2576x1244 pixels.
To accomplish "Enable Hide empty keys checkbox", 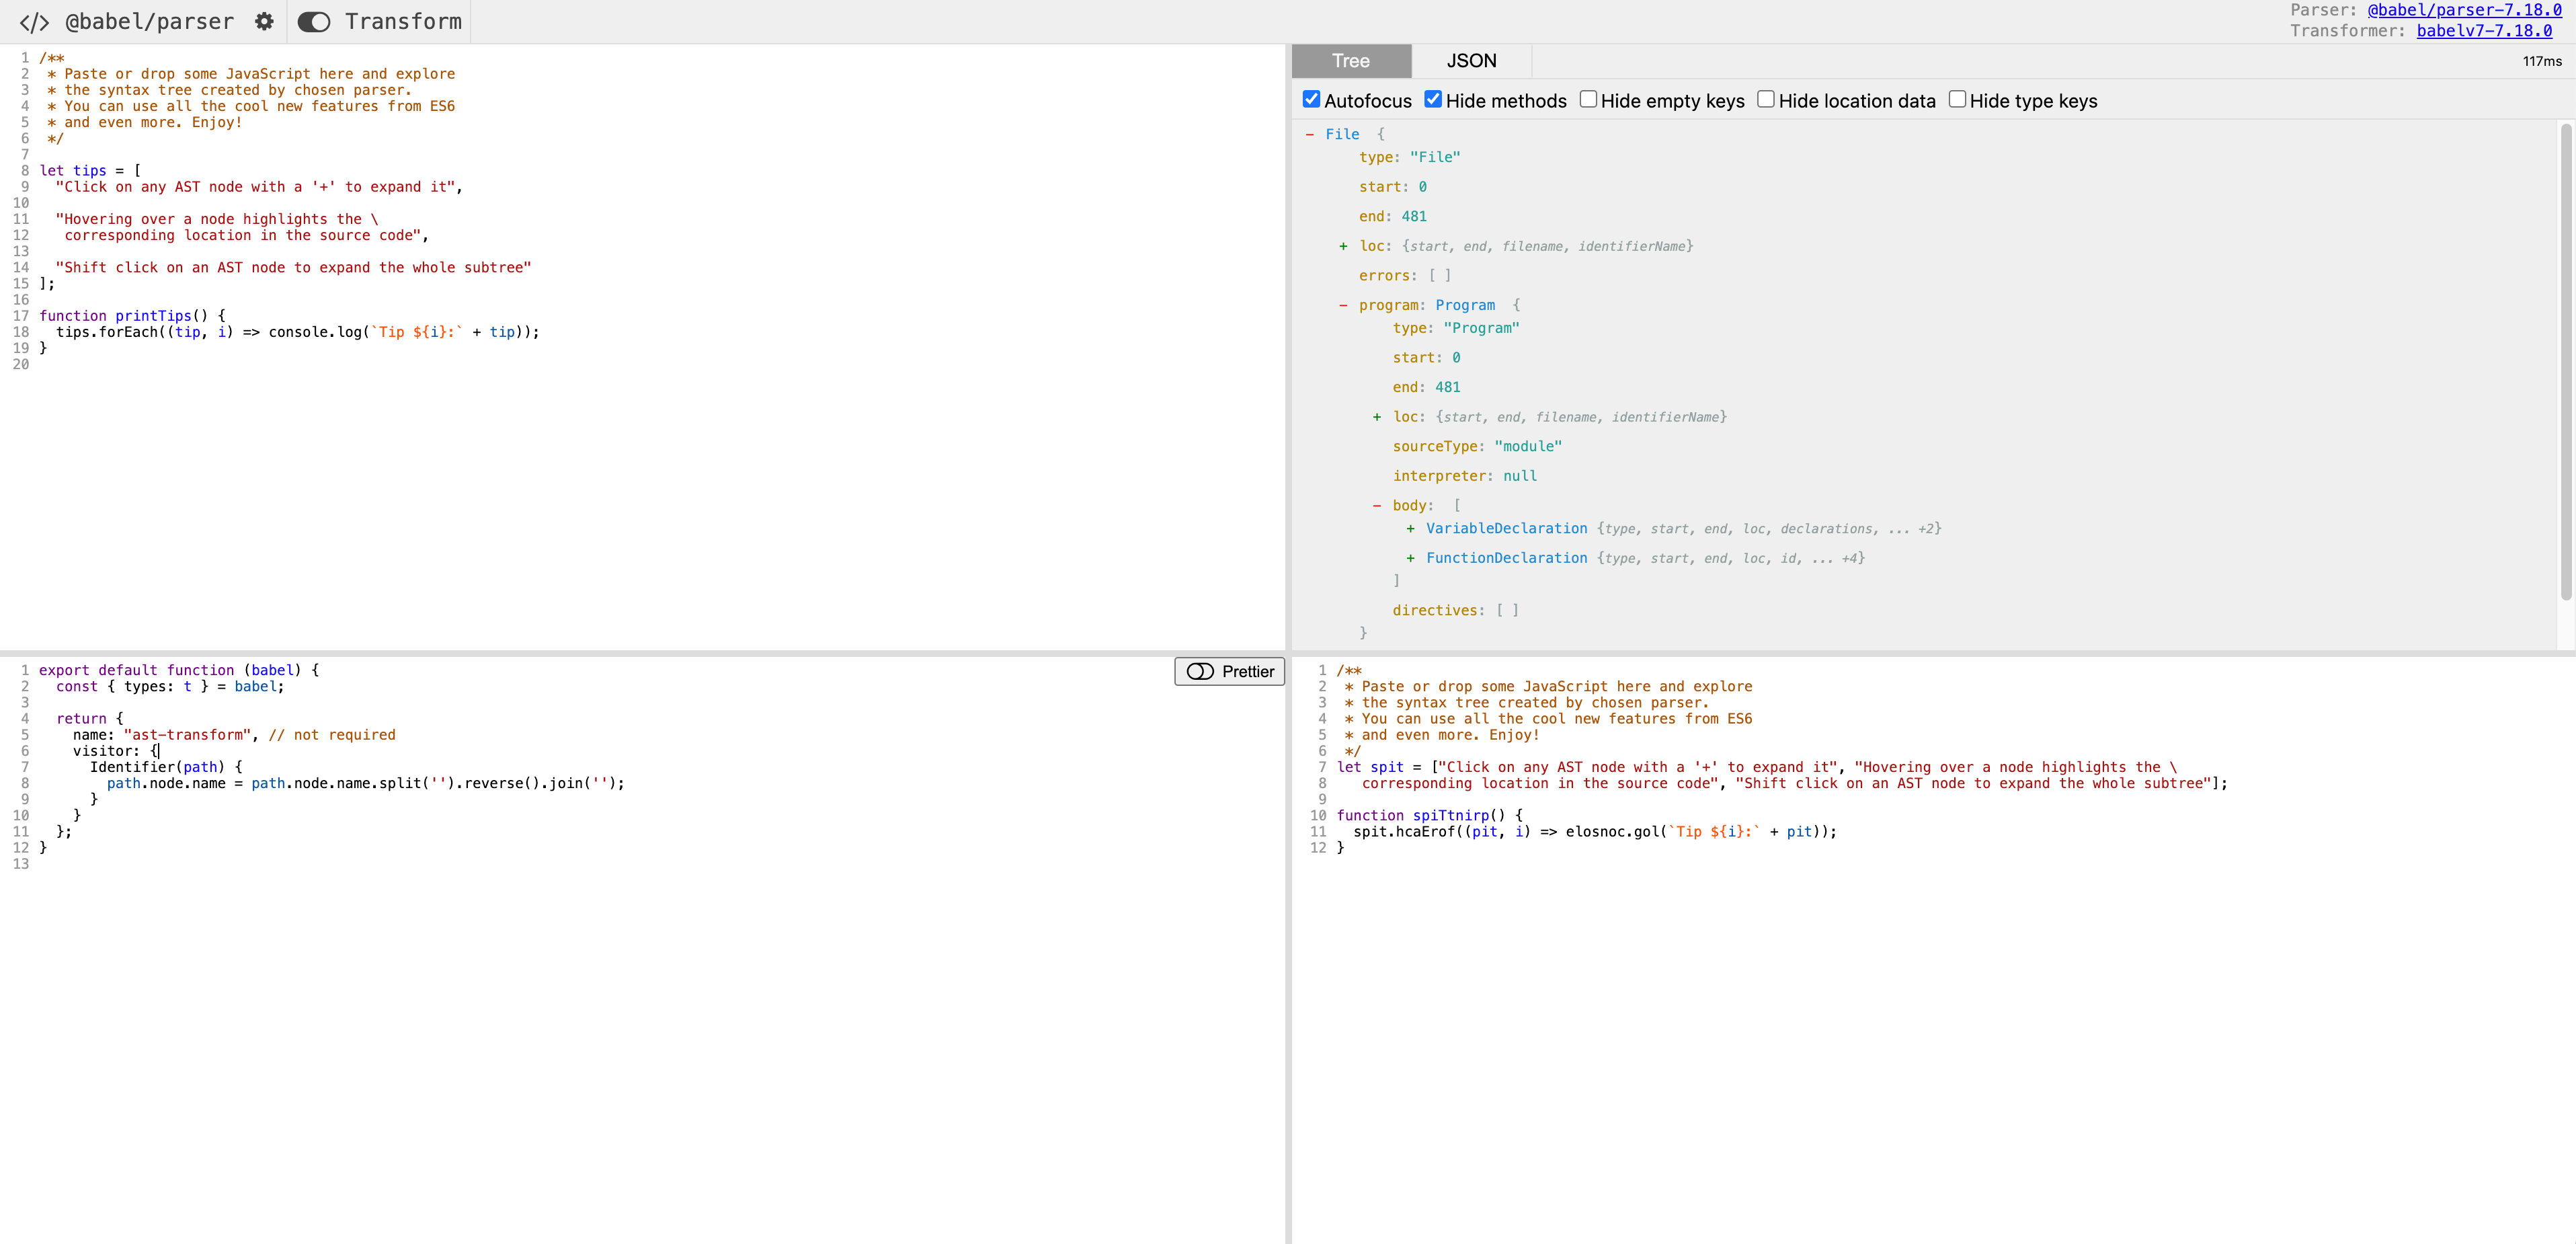I will (1588, 99).
